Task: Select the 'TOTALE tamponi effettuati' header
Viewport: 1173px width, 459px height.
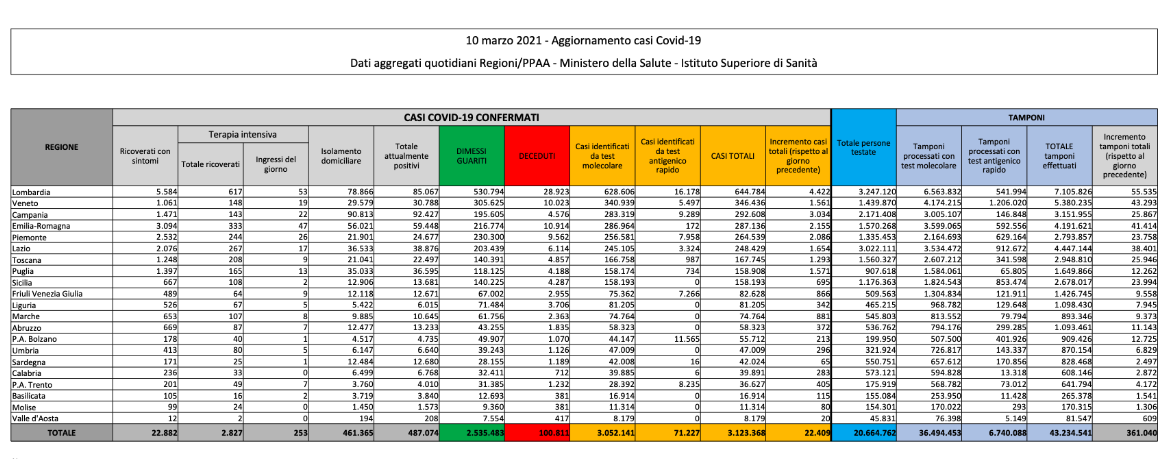Action: [1061, 155]
